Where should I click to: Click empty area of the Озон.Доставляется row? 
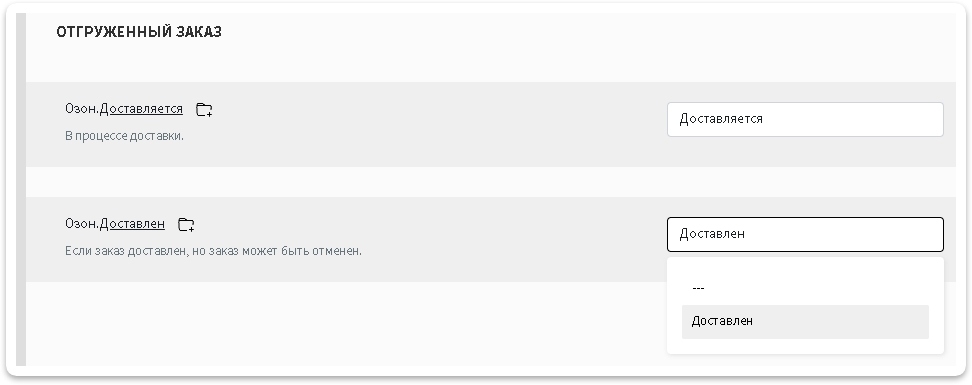click(x=434, y=124)
